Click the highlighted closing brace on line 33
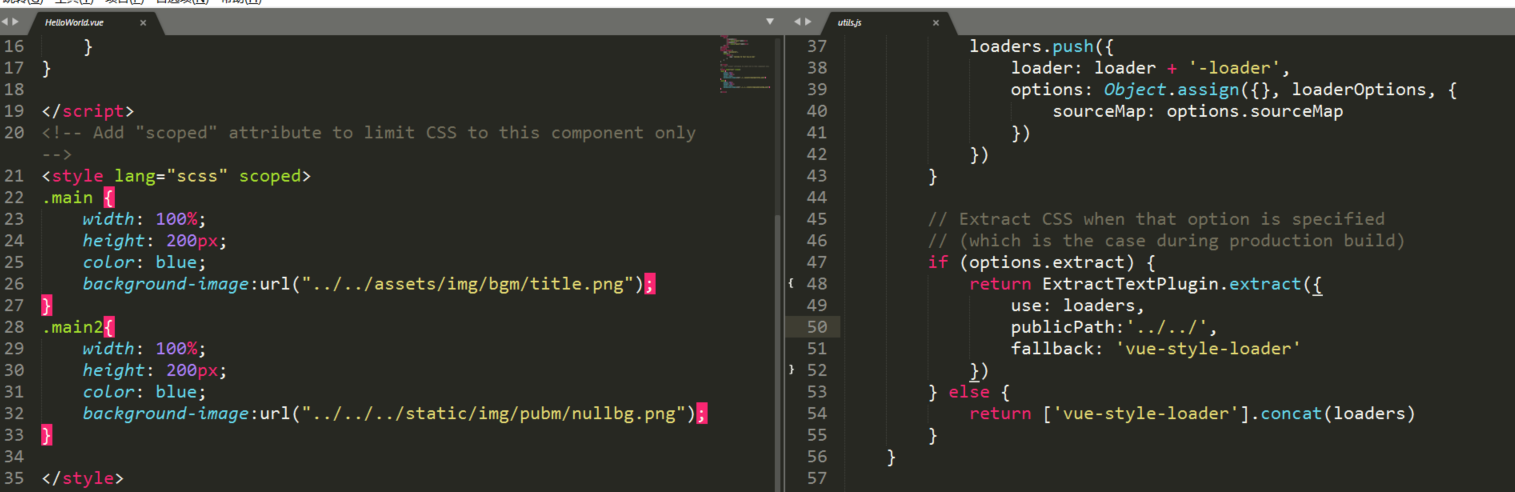The image size is (1515, 492). click(46, 435)
